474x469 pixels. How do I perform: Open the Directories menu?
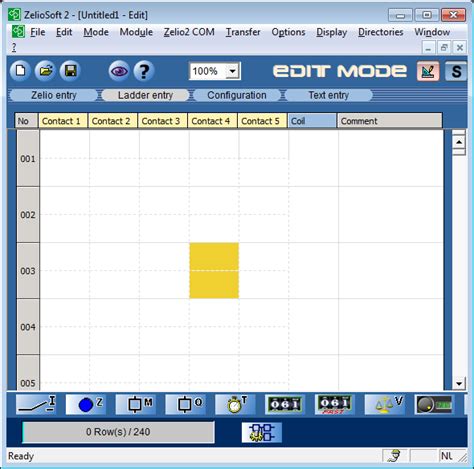coord(381,32)
